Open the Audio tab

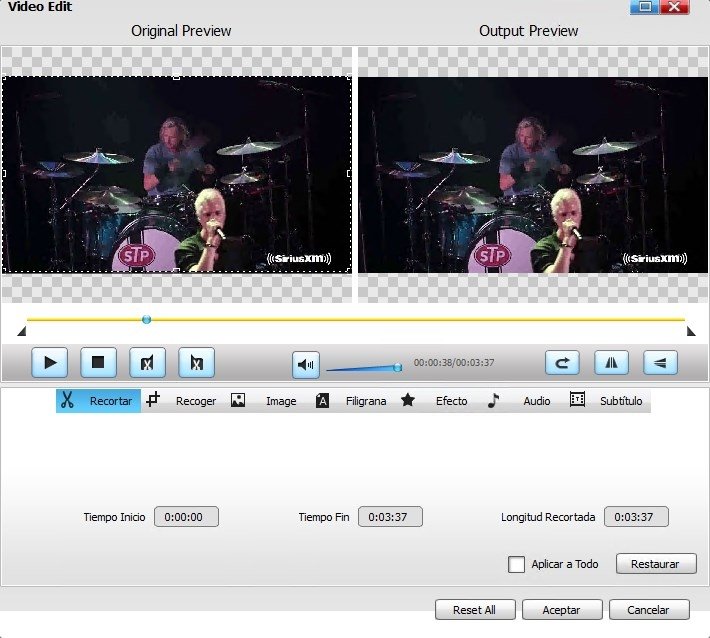[x=523, y=401]
